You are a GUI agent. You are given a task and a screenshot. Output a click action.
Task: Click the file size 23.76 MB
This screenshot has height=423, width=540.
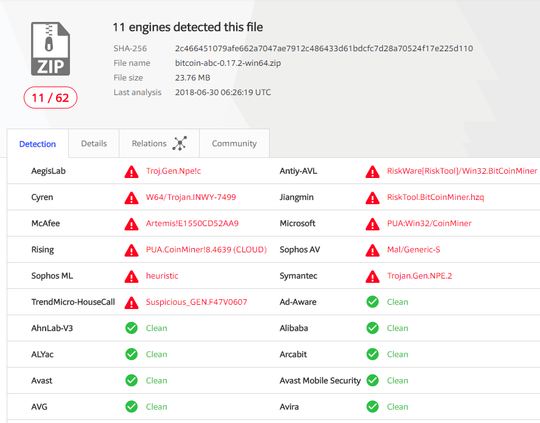coord(193,78)
